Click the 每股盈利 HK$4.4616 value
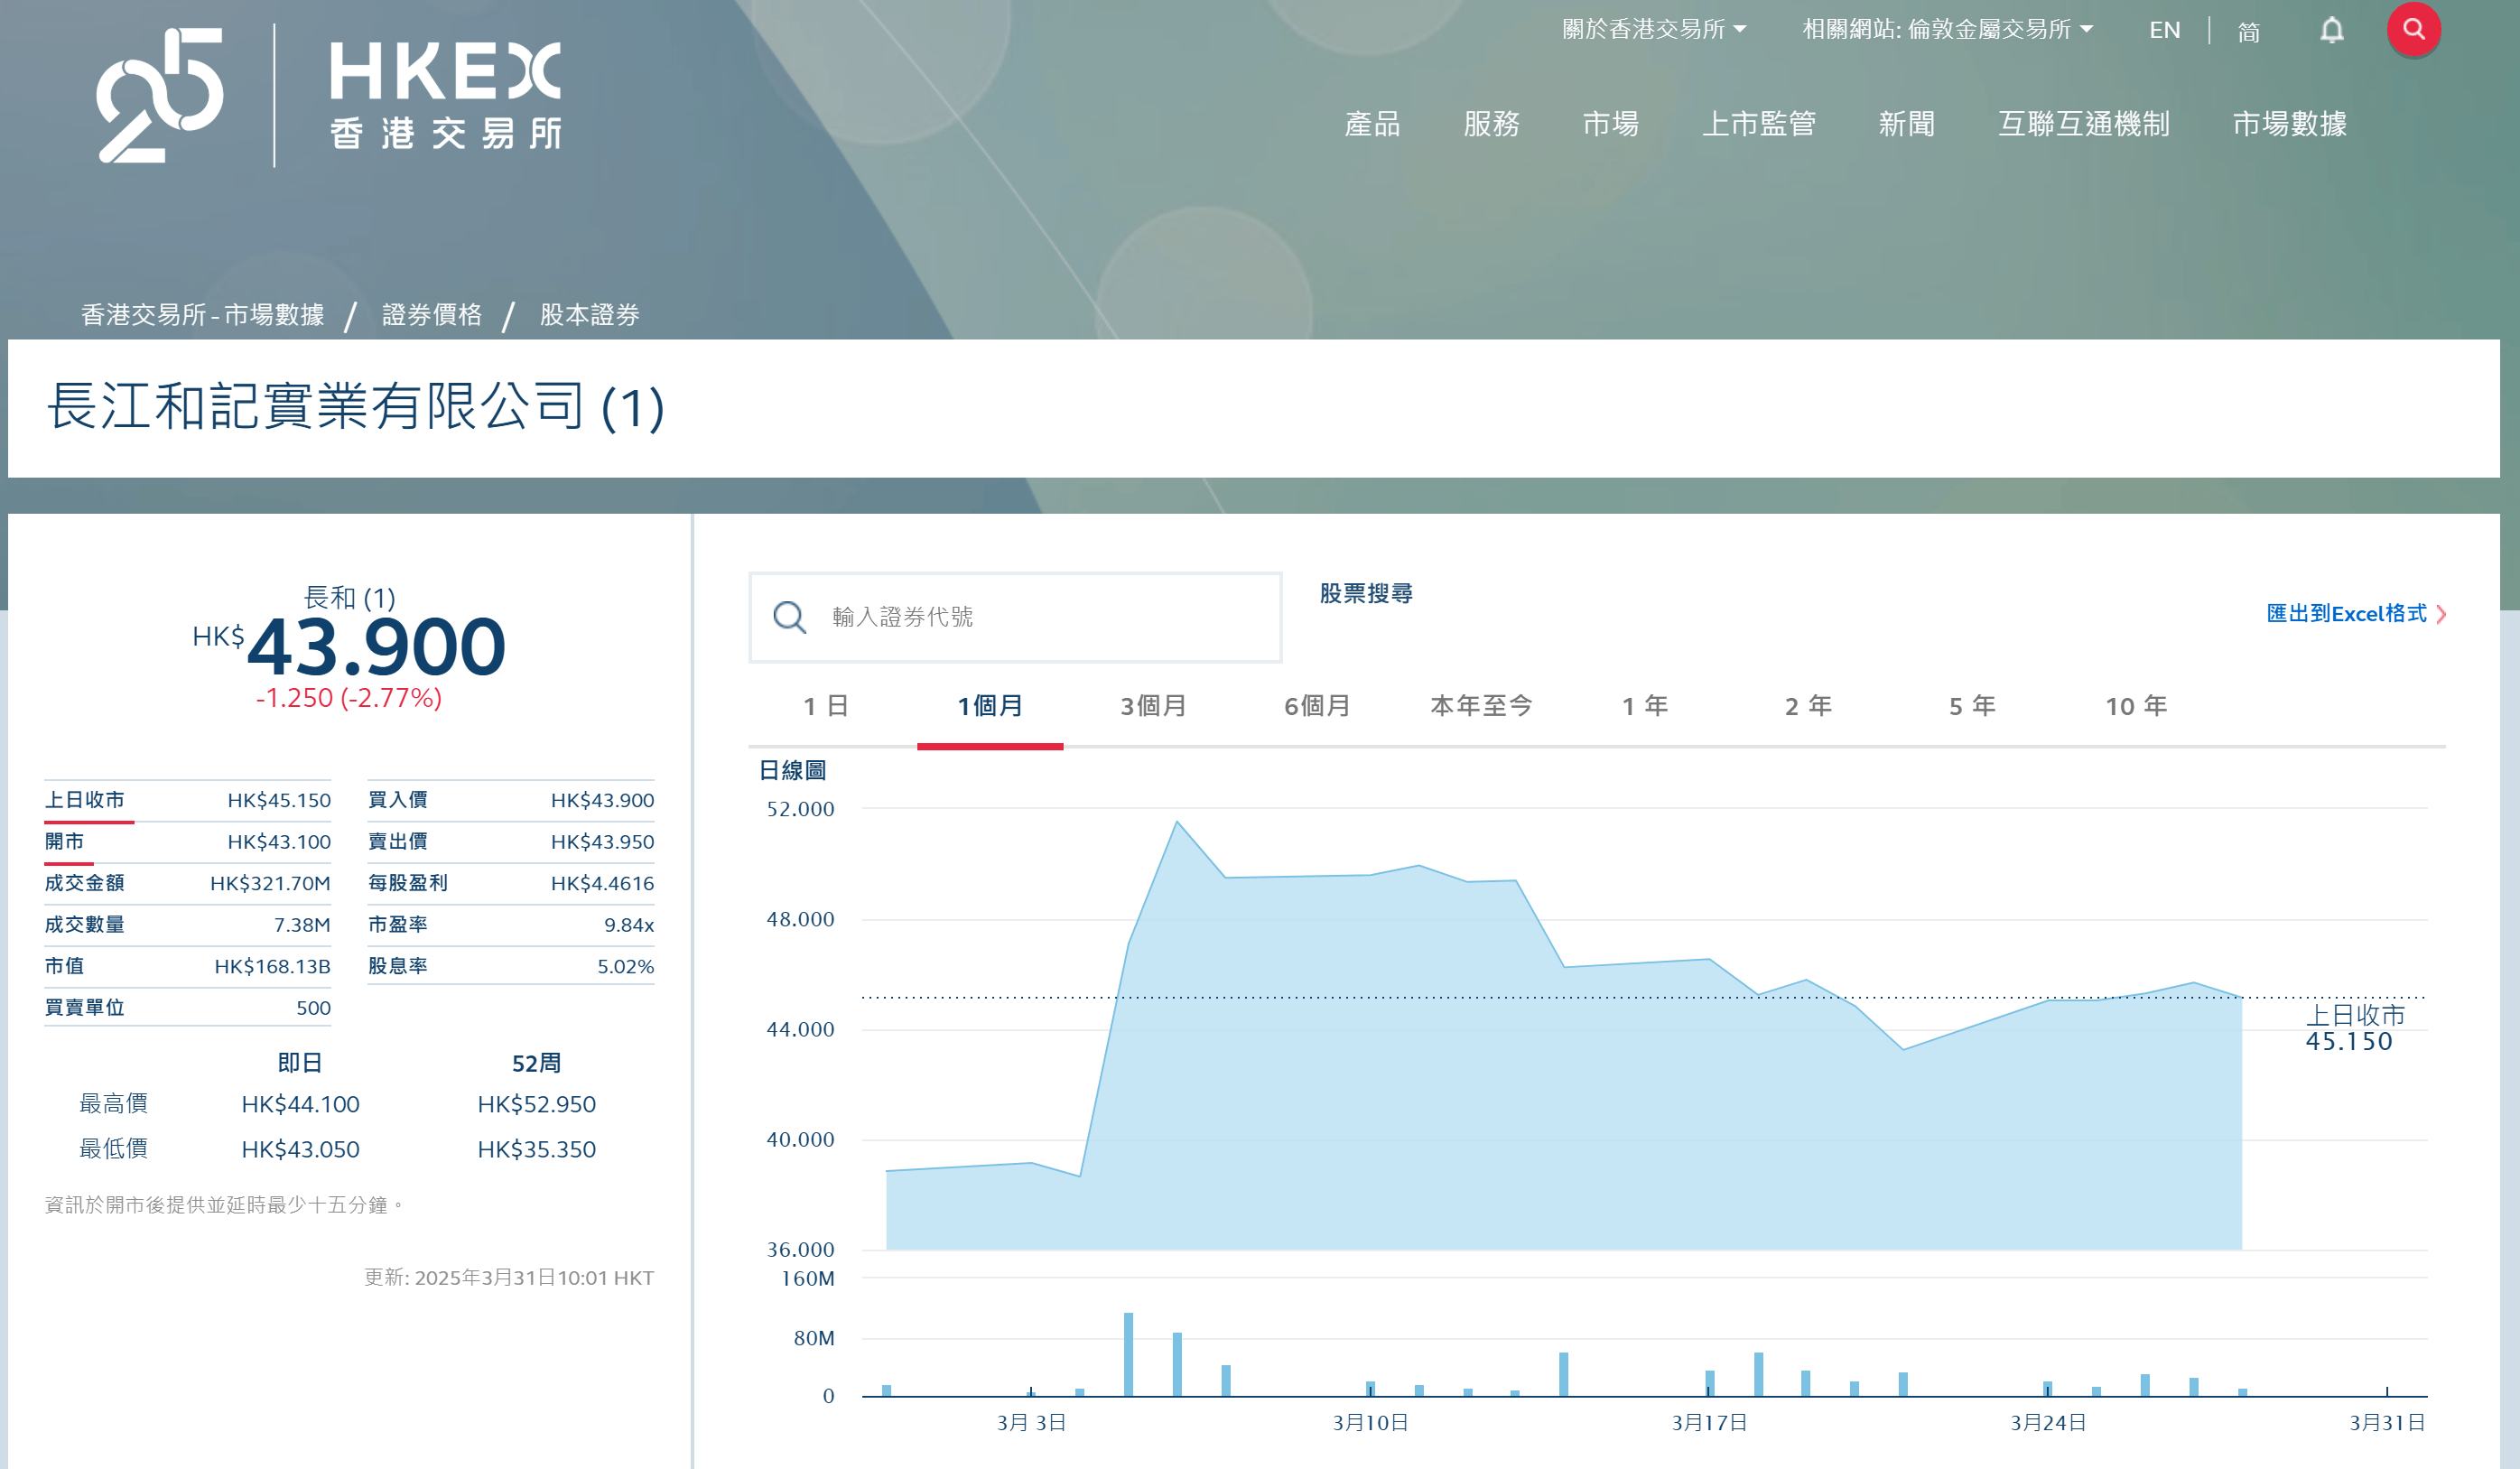Viewport: 2520px width, 1469px height. coord(602,884)
